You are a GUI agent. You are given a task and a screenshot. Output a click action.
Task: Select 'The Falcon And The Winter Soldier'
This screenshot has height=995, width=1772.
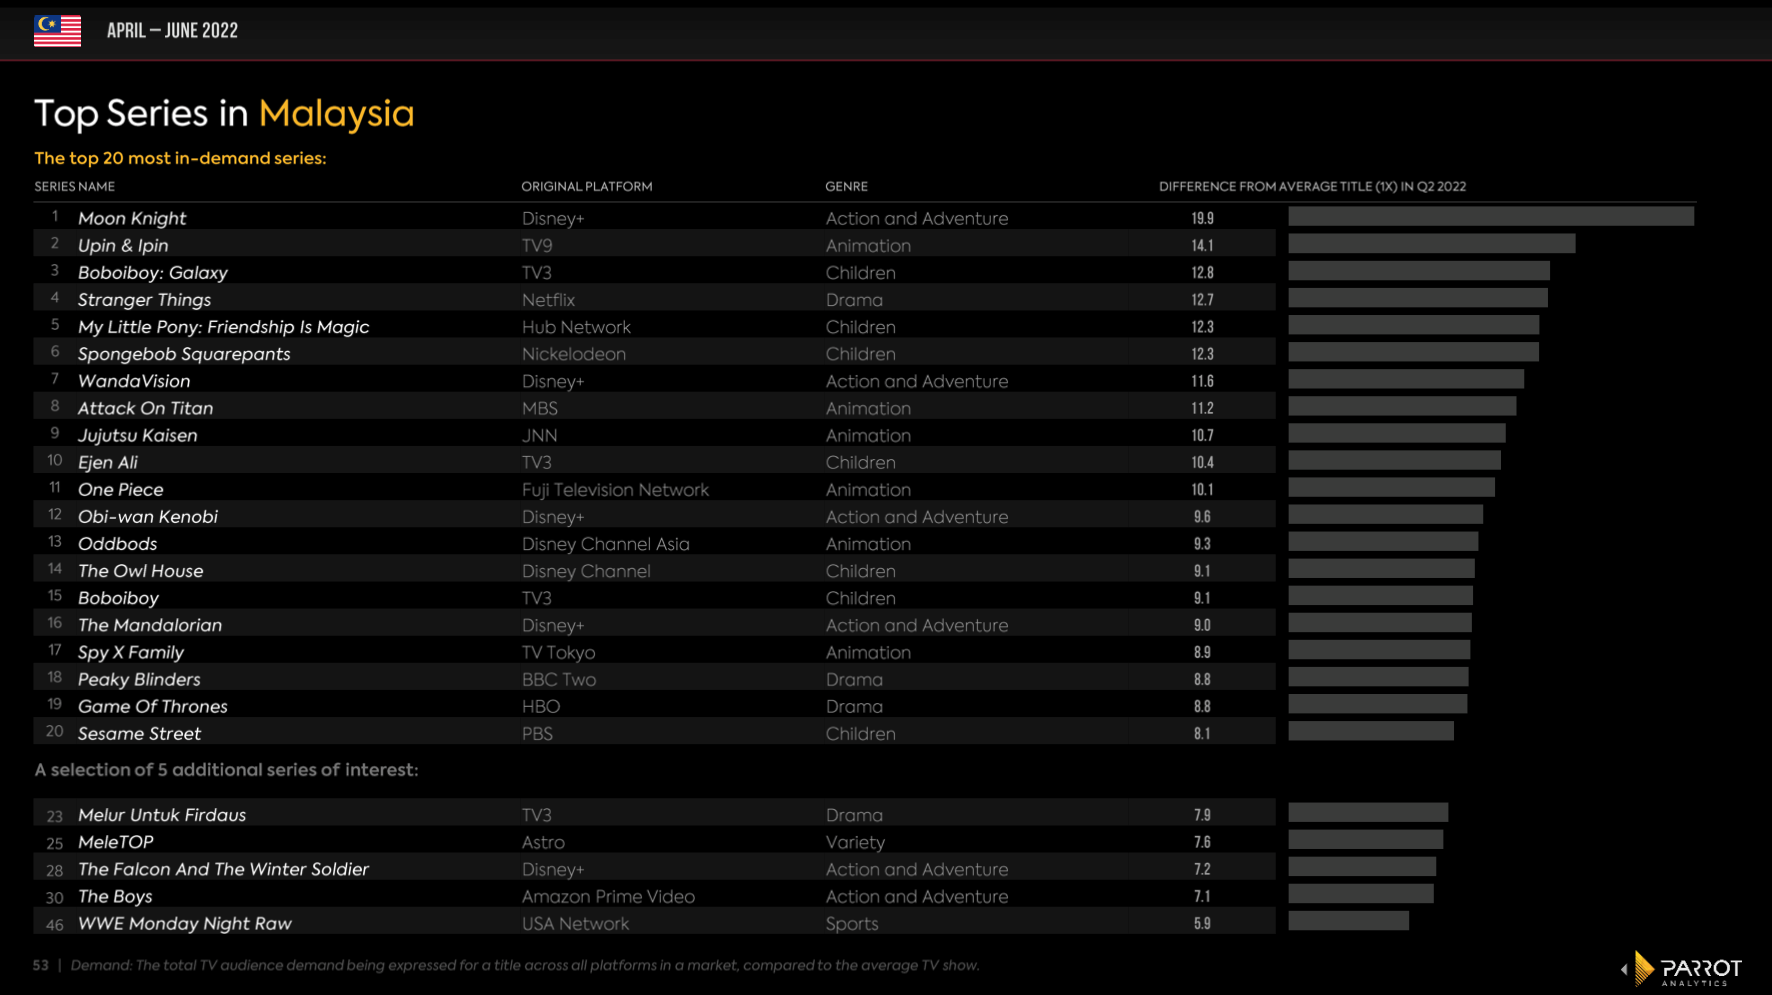[224, 869]
